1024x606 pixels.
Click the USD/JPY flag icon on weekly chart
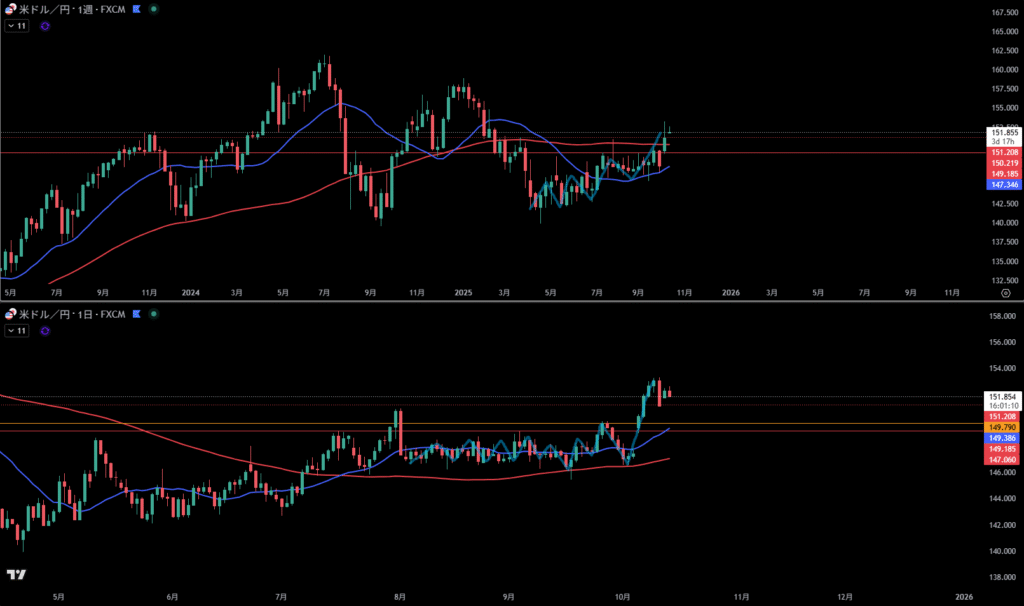tap(10, 8)
